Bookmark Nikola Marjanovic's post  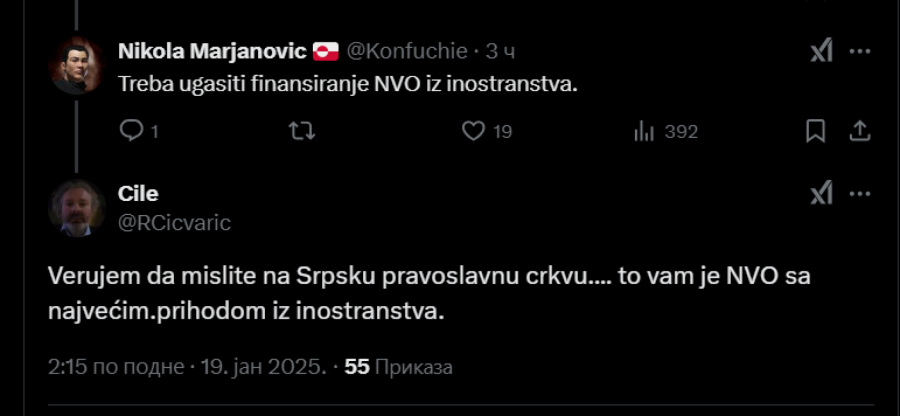815,131
